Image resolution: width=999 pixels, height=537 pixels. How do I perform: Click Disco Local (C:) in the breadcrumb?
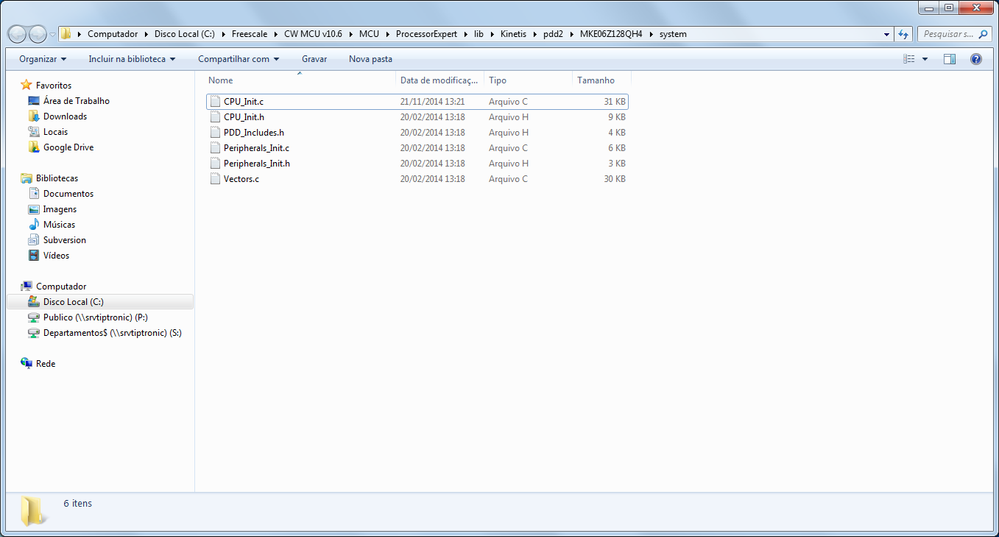(x=184, y=34)
